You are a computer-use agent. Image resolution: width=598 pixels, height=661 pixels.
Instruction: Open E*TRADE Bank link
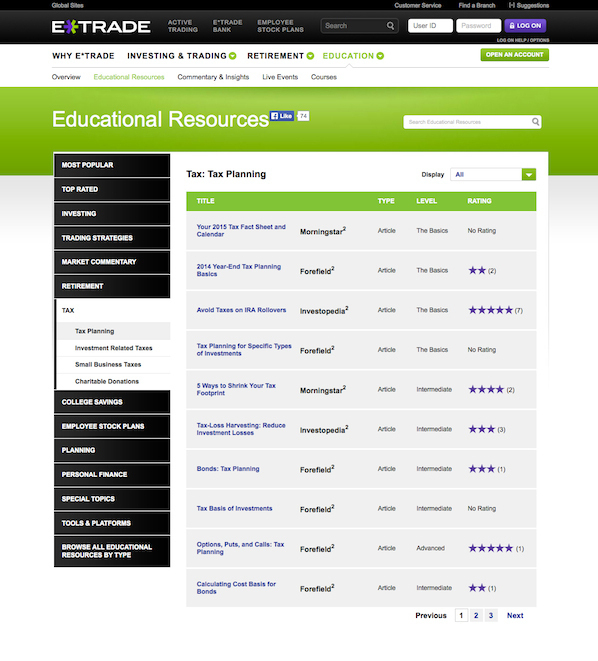[x=228, y=26]
